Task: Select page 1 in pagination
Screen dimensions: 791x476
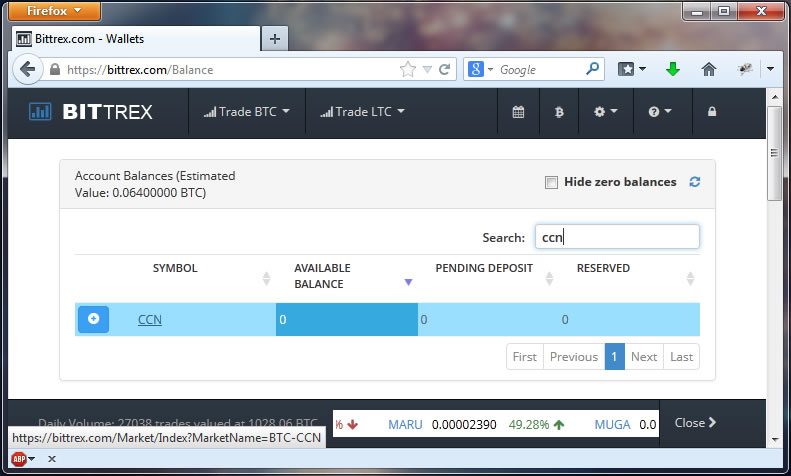Action: pyautogui.click(x=614, y=357)
